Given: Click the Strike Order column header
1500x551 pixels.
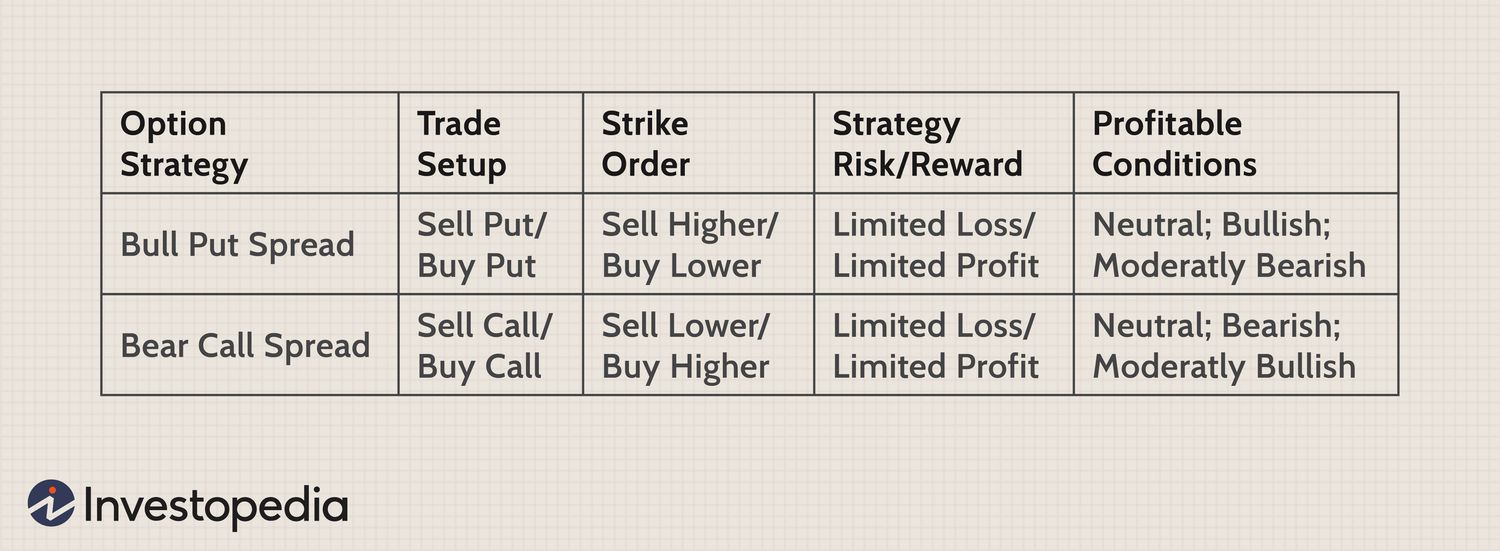Looking at the screenshot, I should (x=699, y=143).
